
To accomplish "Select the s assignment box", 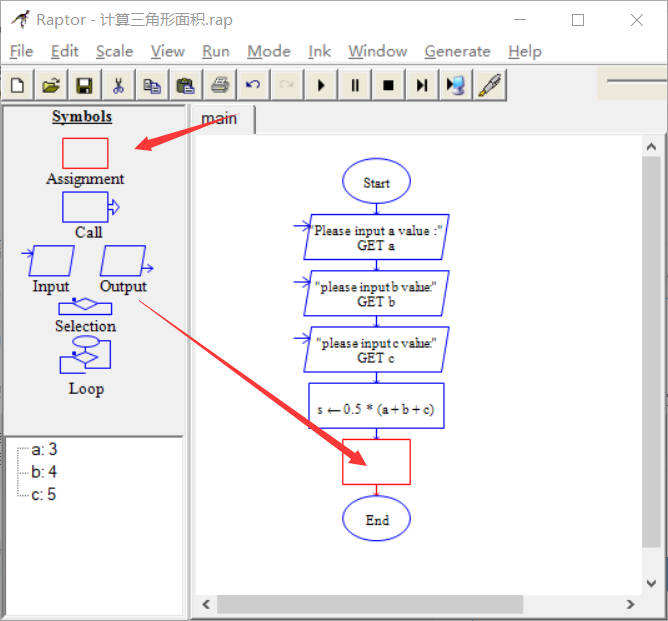I will point(376,406).
